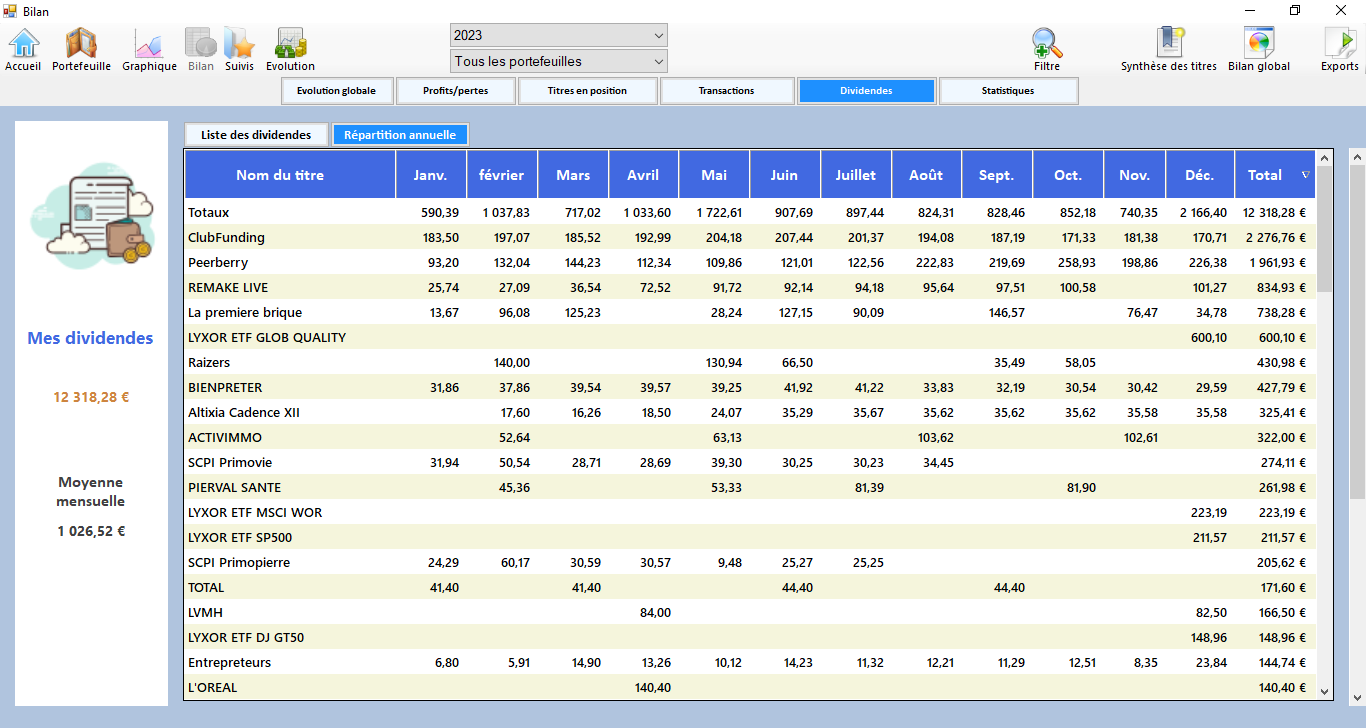Select SCPI Primovie row name
The height and width of the screenshot is (728, 1366).
point(230,462)
